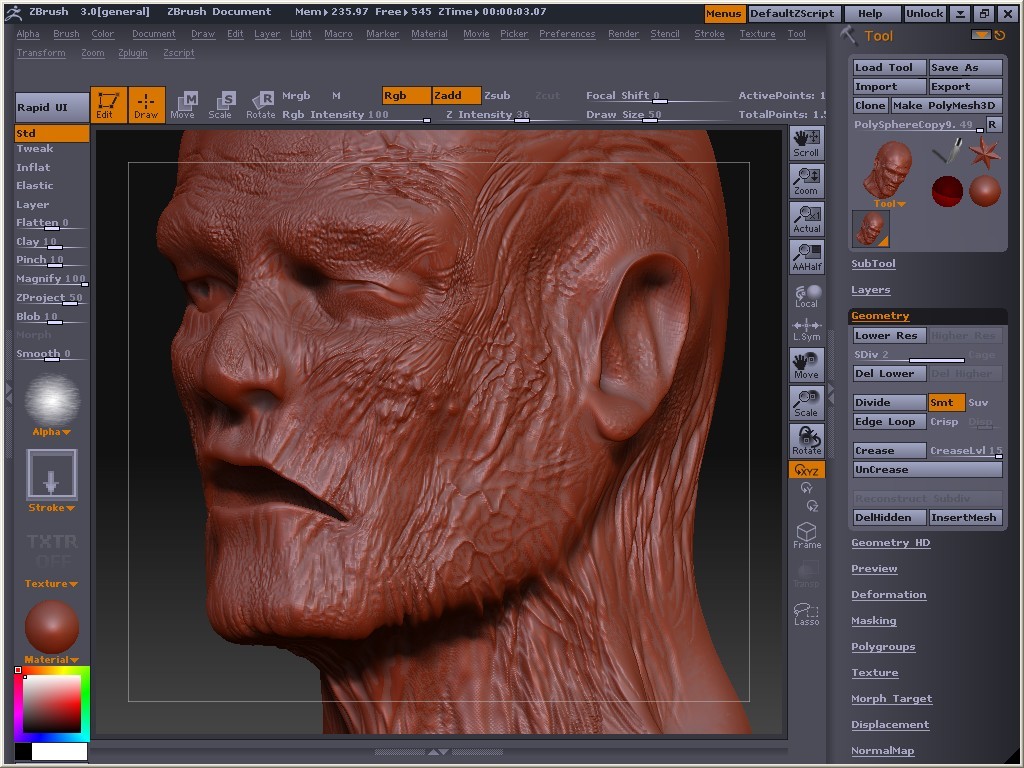Click the Frame mesh icon
Viewport: 1024px width, 768px height.
pyautogui.click(x=807, y=536)
